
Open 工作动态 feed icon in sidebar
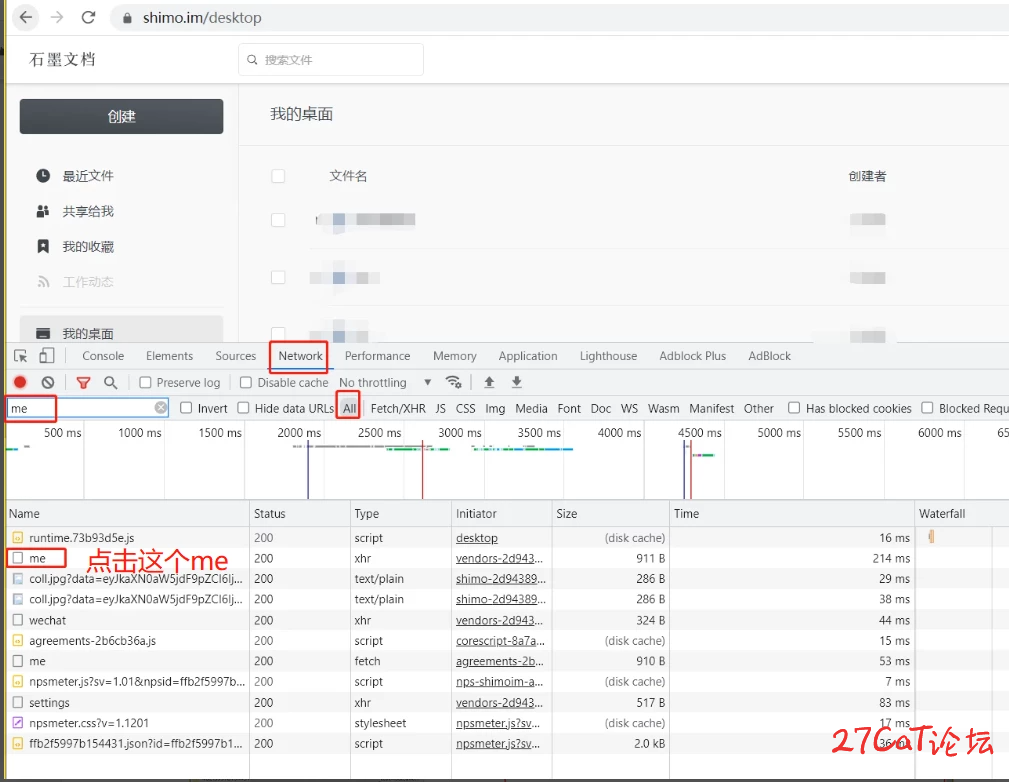43,282
